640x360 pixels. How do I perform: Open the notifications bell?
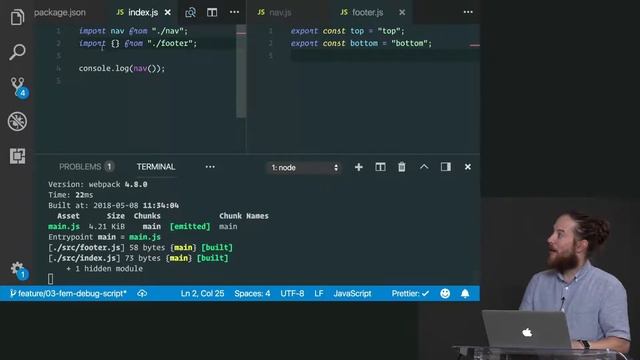point(465,293)
